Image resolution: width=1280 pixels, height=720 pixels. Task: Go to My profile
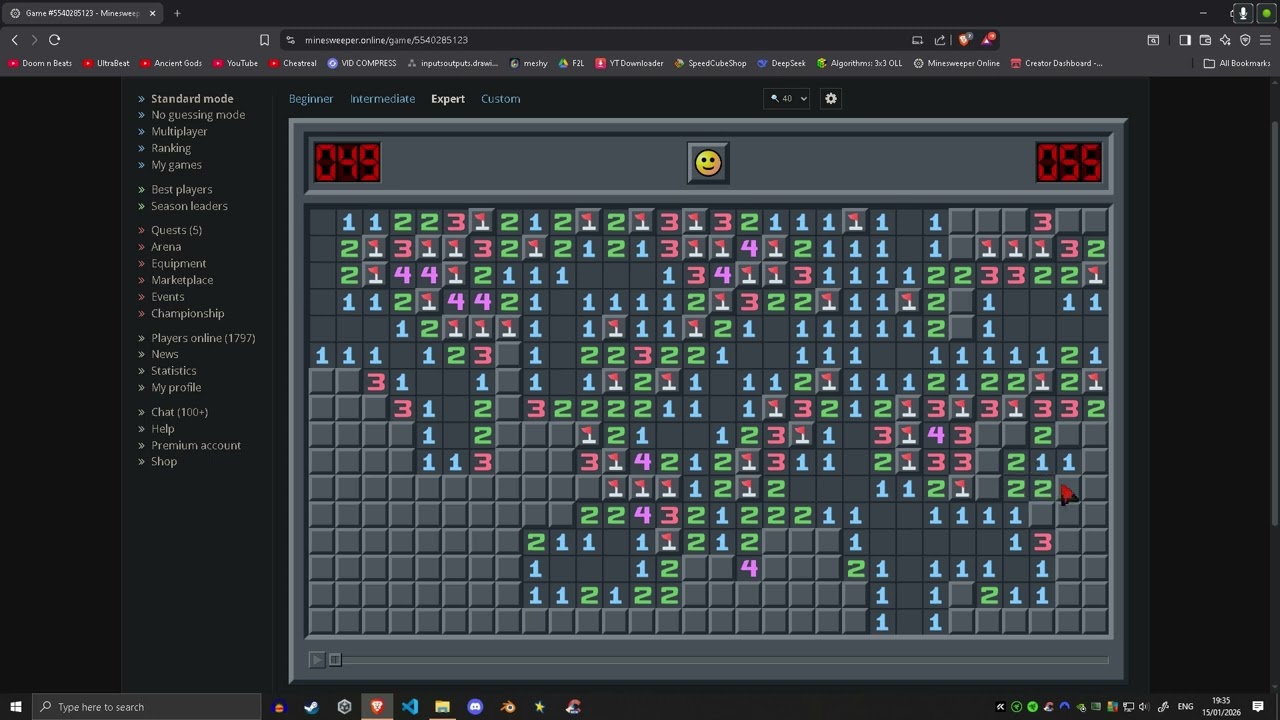point(176,388)
